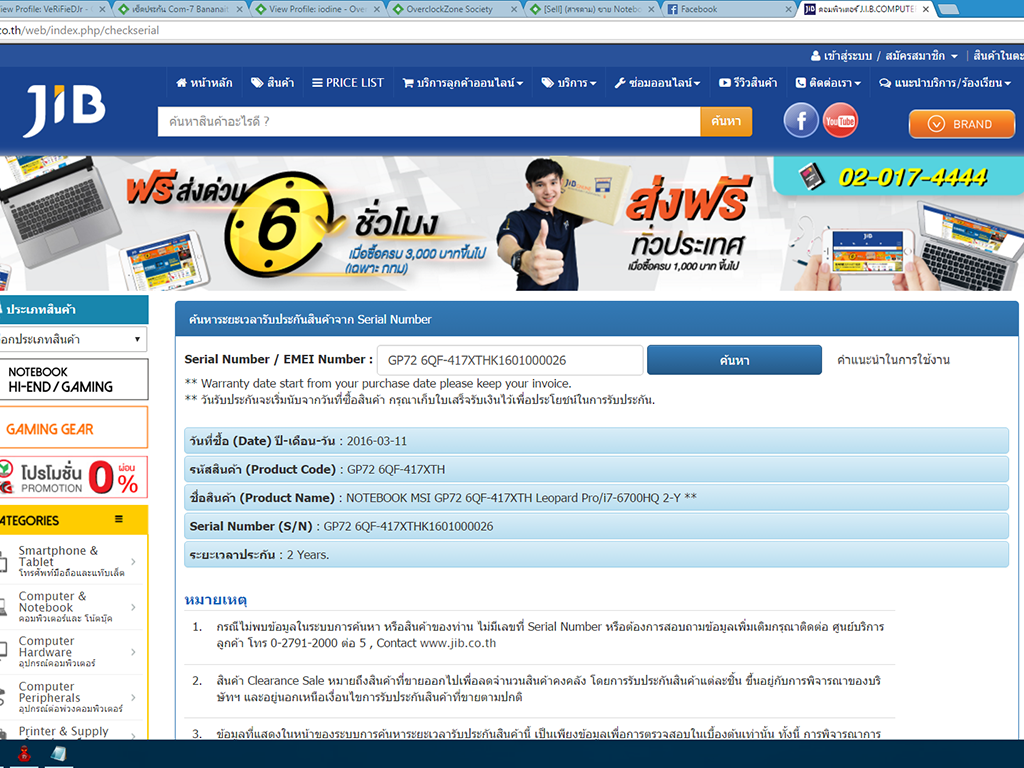This screenshot has width=1024, height=768.
Task: Open the GAMING GEAR banner
Action: click(73, 428)
